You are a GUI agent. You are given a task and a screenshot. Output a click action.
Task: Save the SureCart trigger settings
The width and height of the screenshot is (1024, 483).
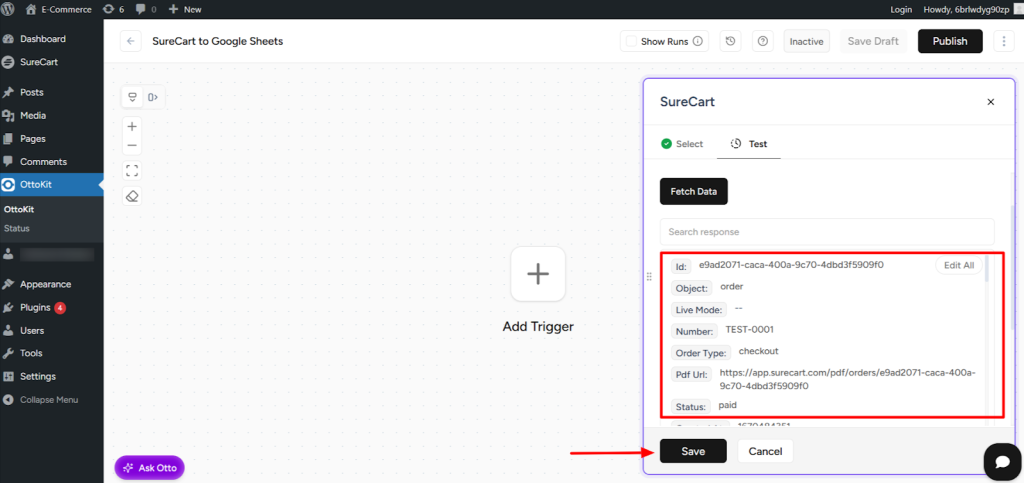tap(693, 451)
